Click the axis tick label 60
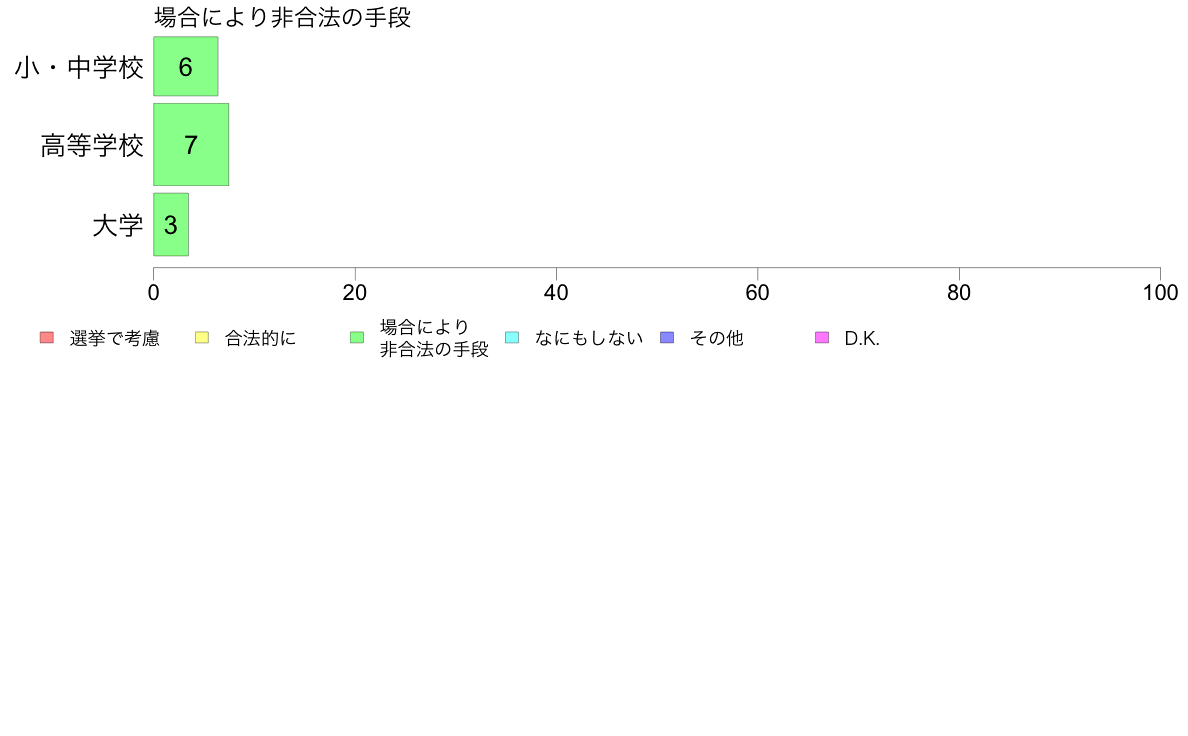 [758, 293]
